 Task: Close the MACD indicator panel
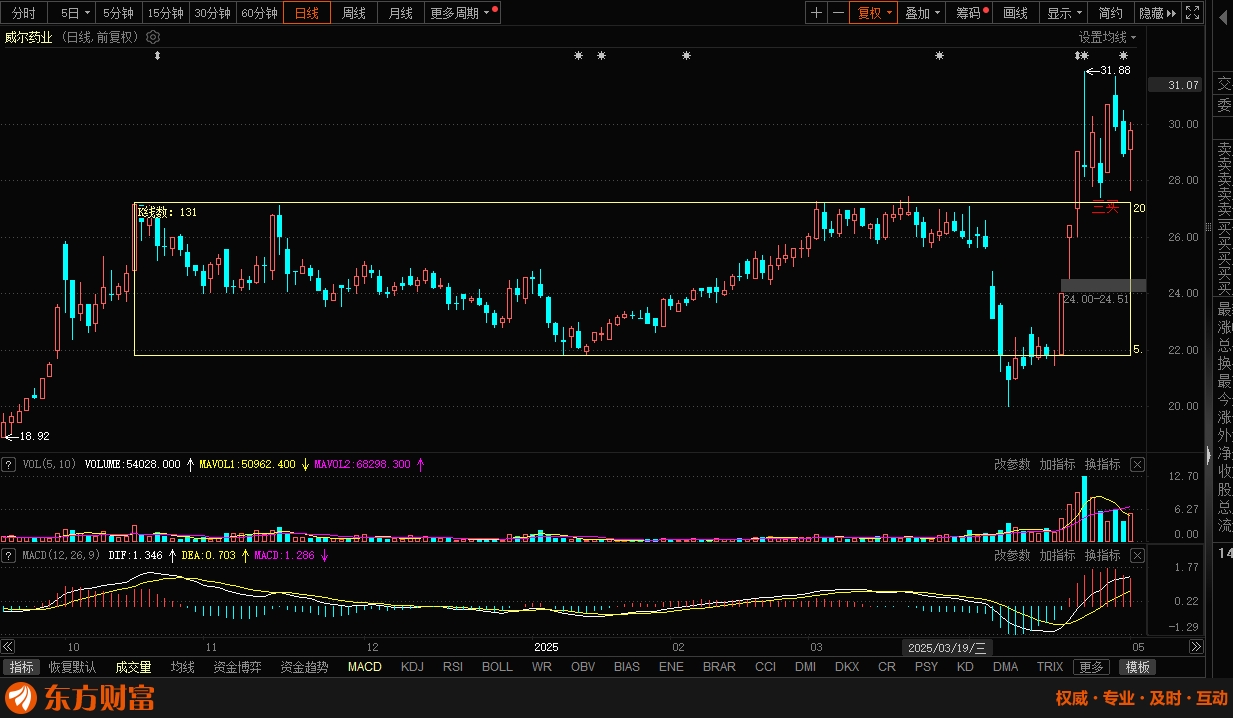[x=1137, y=554]
